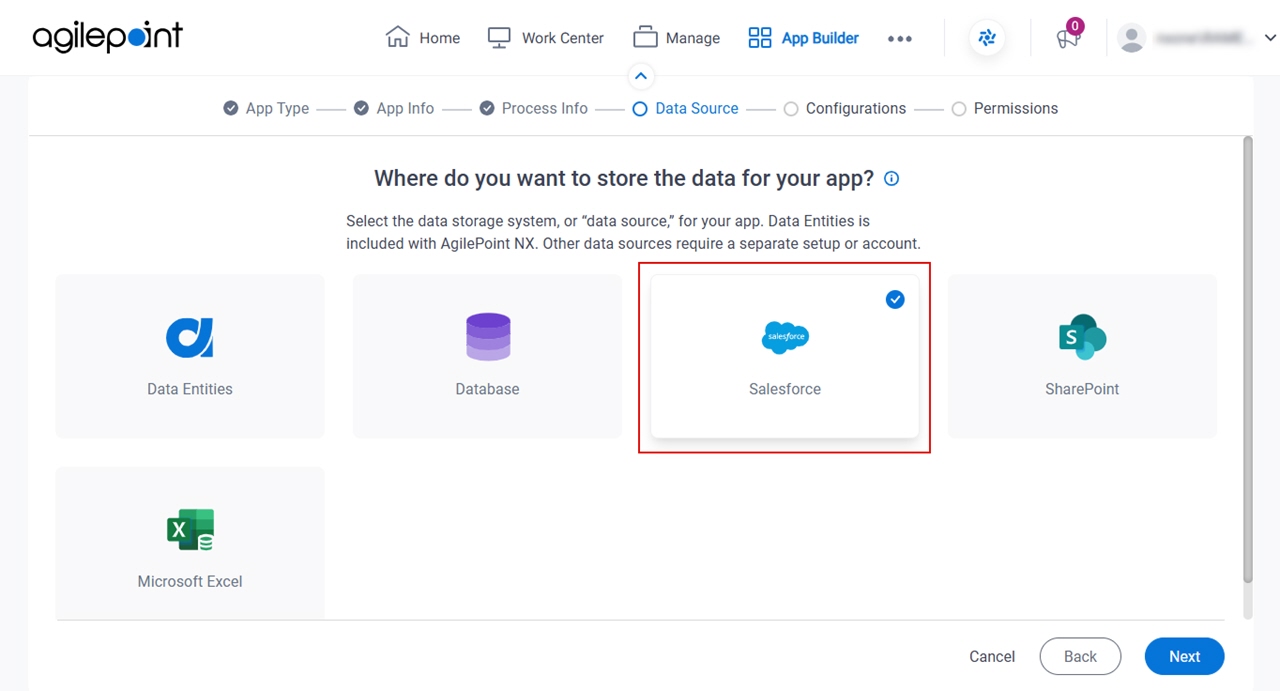The image size is (1280, 691).
Task: Choose the Database label
Action: pyautogui.click(x=488, y=389)
